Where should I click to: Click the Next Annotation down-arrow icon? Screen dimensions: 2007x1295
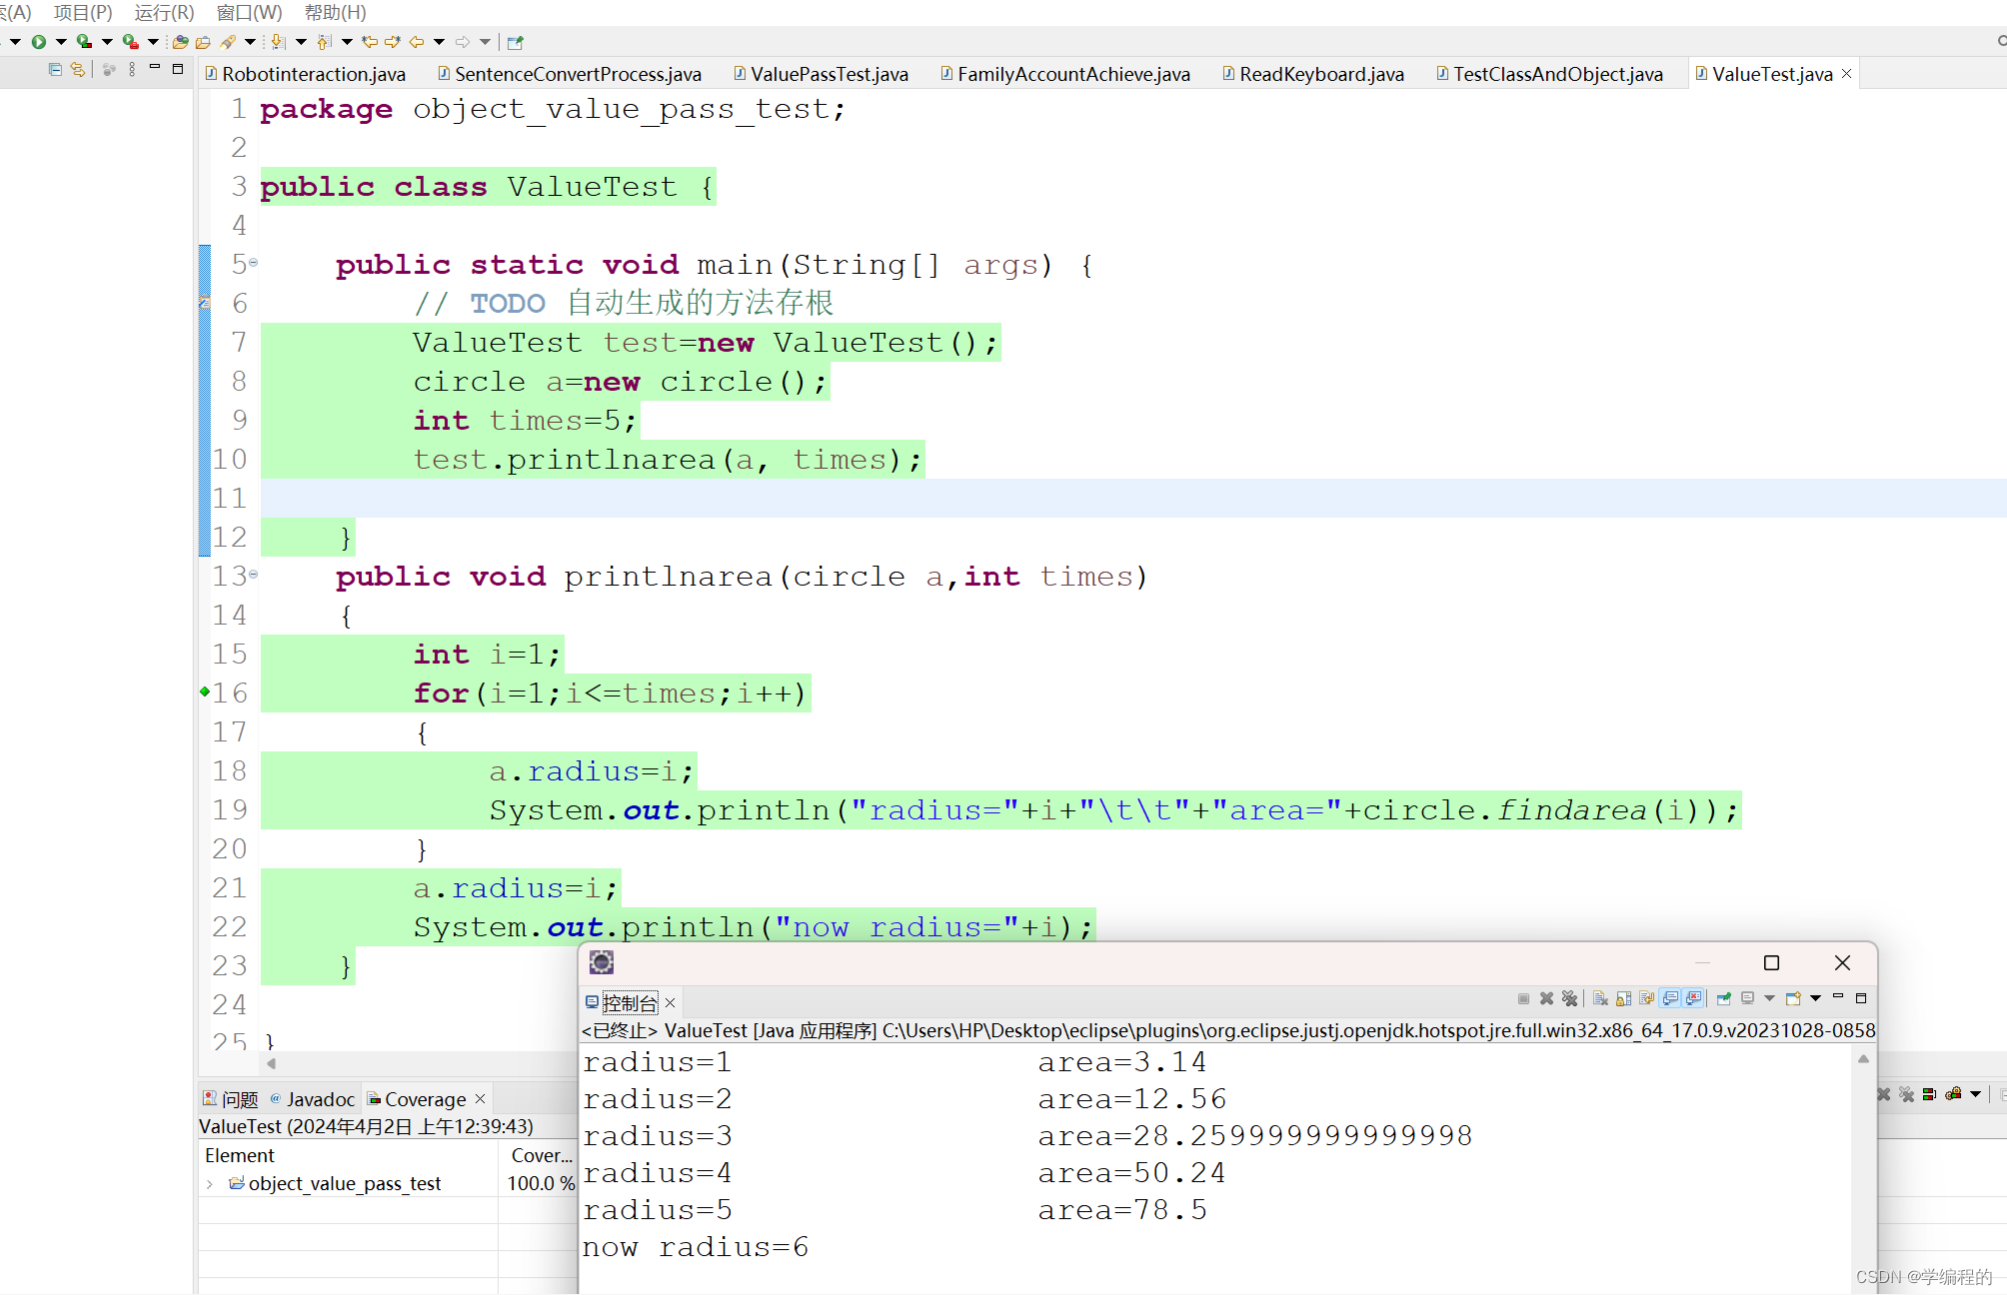[278, 42]
